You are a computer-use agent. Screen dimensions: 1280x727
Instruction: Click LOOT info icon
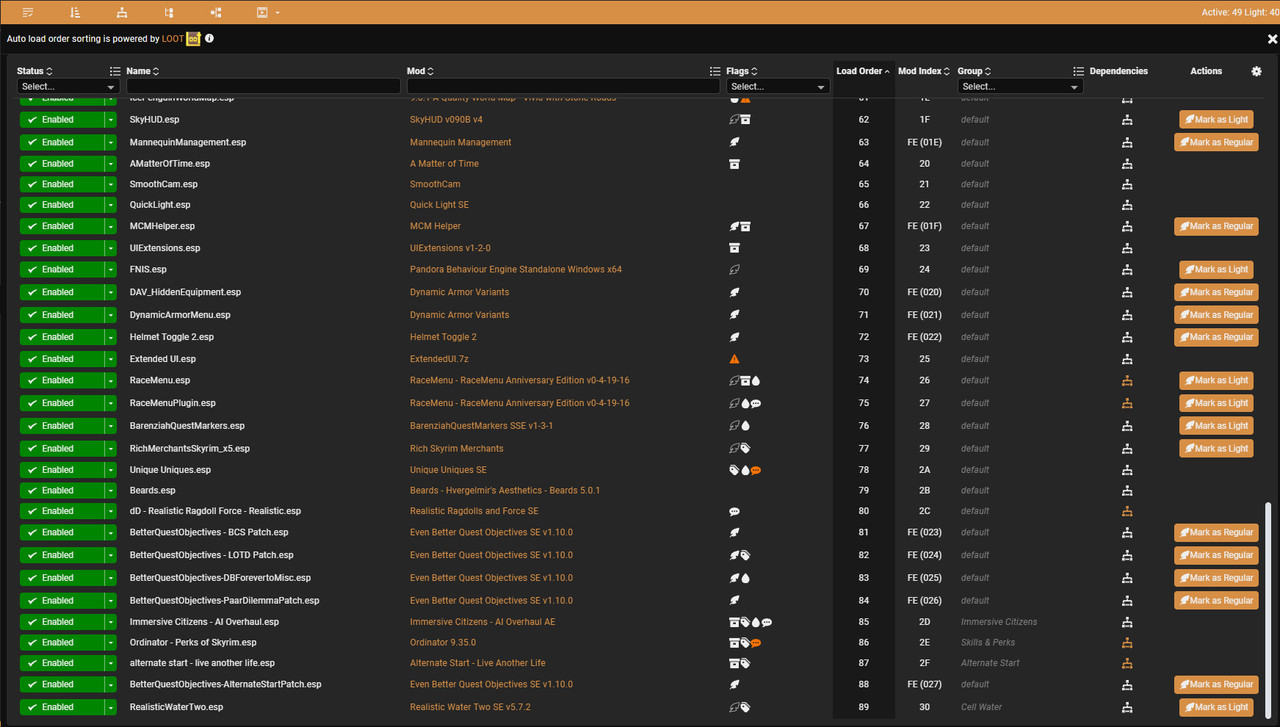tap(209, 39)
